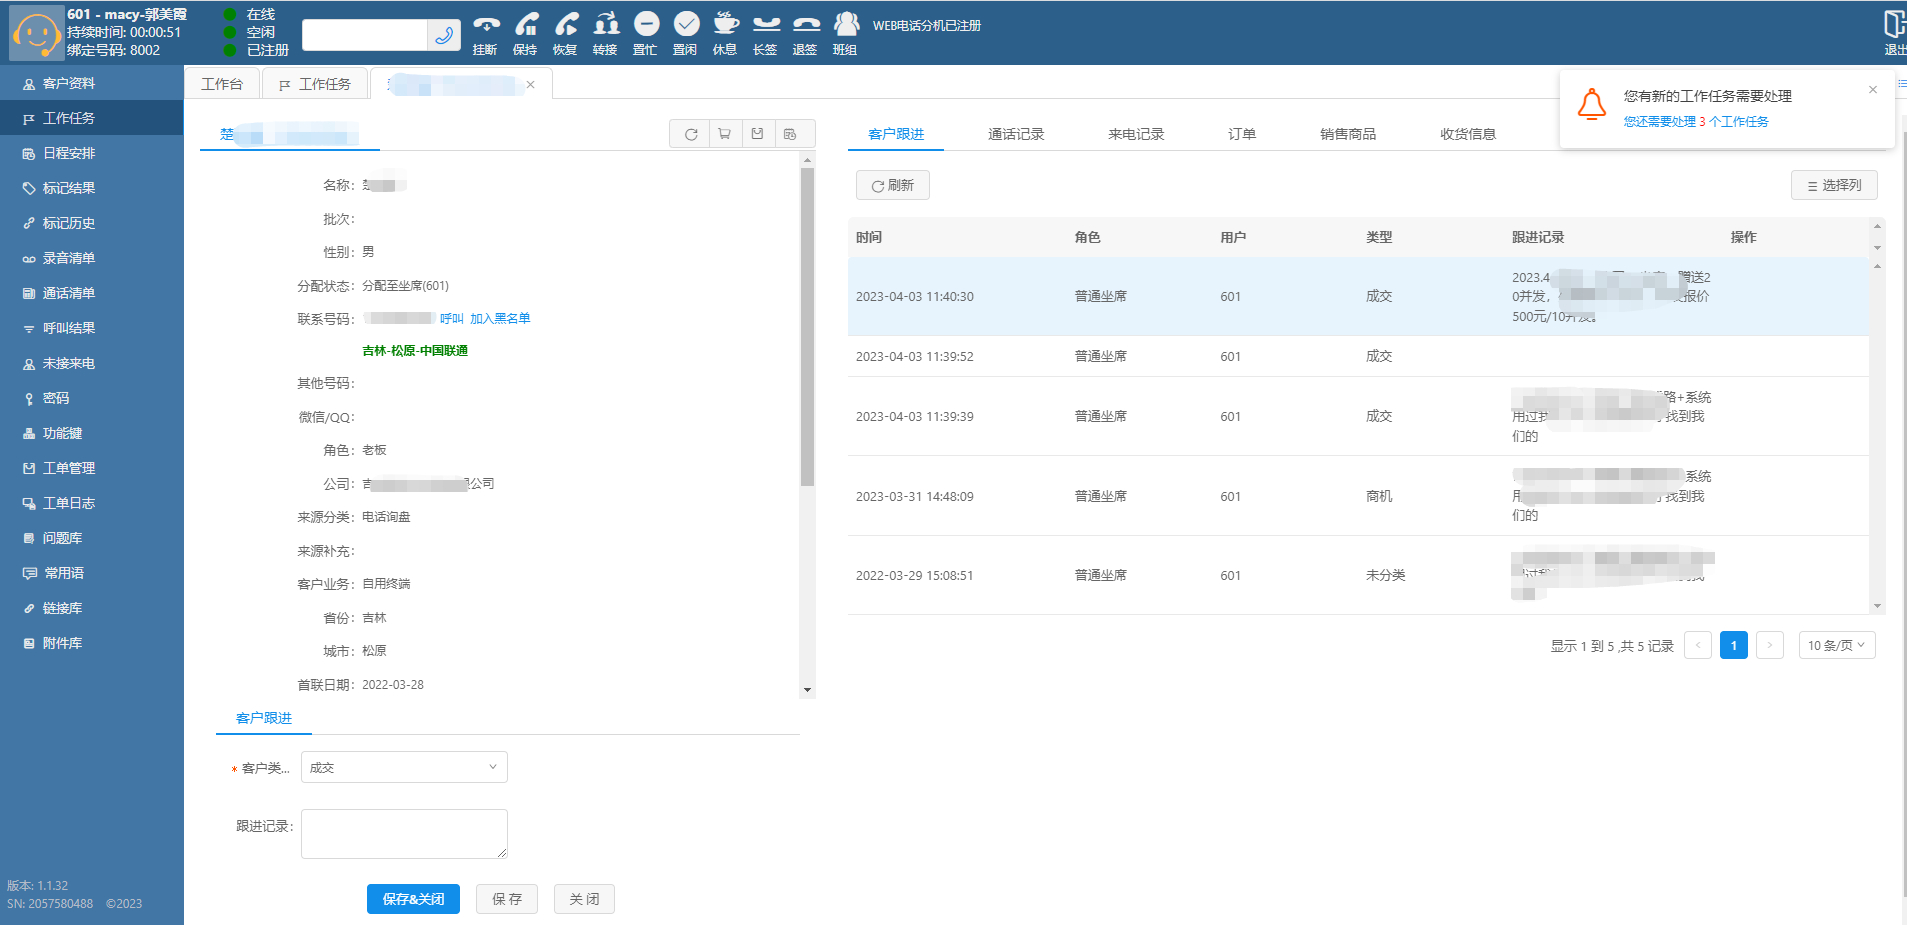
Task: Switch to the 通话记录 tab
Action: coord(1016,134)
